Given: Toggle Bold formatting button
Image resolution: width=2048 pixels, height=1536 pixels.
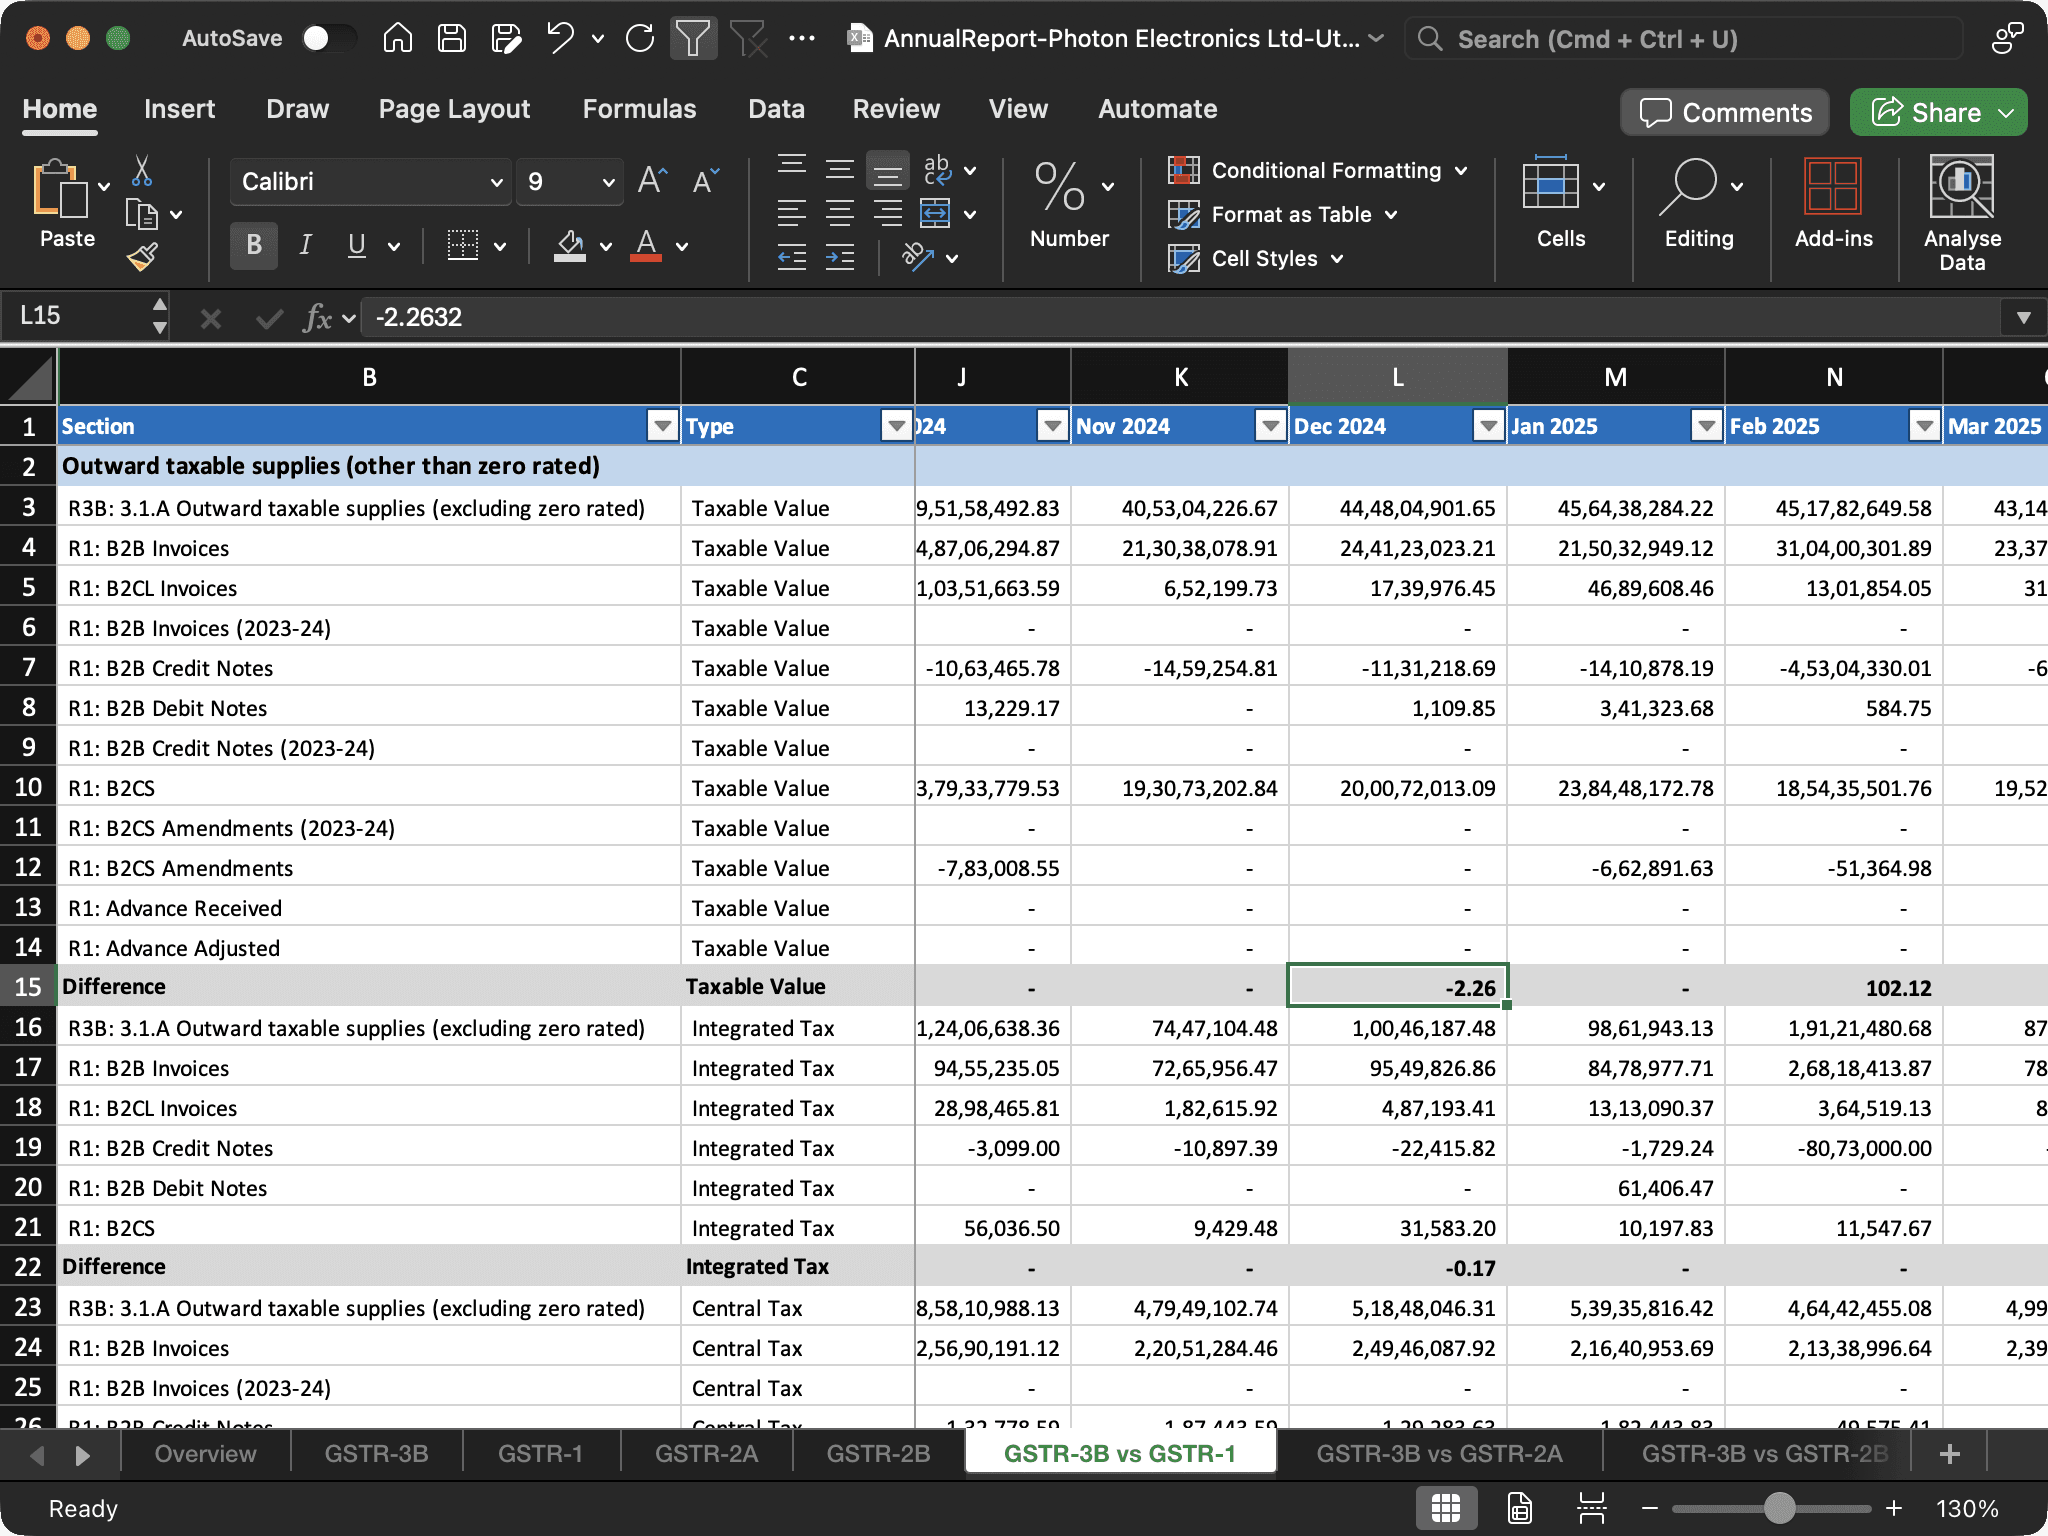Looking at the screenshot, I should point(254,245).
